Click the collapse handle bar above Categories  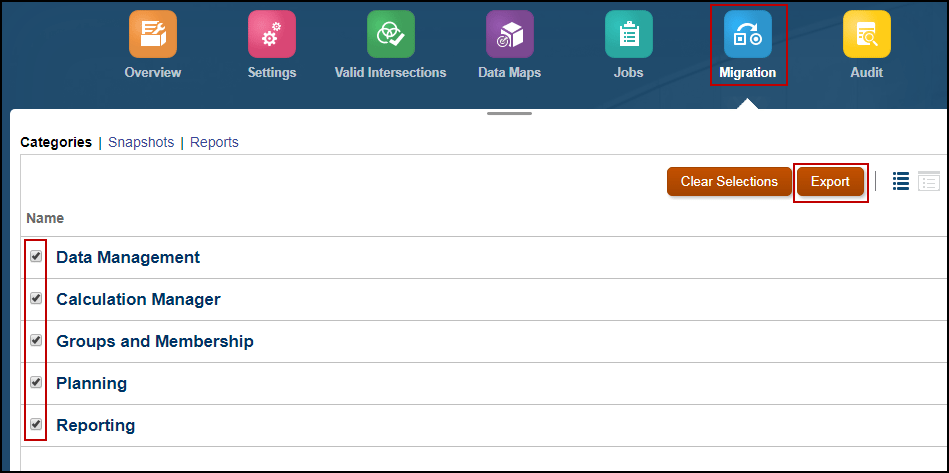(509, 114)
